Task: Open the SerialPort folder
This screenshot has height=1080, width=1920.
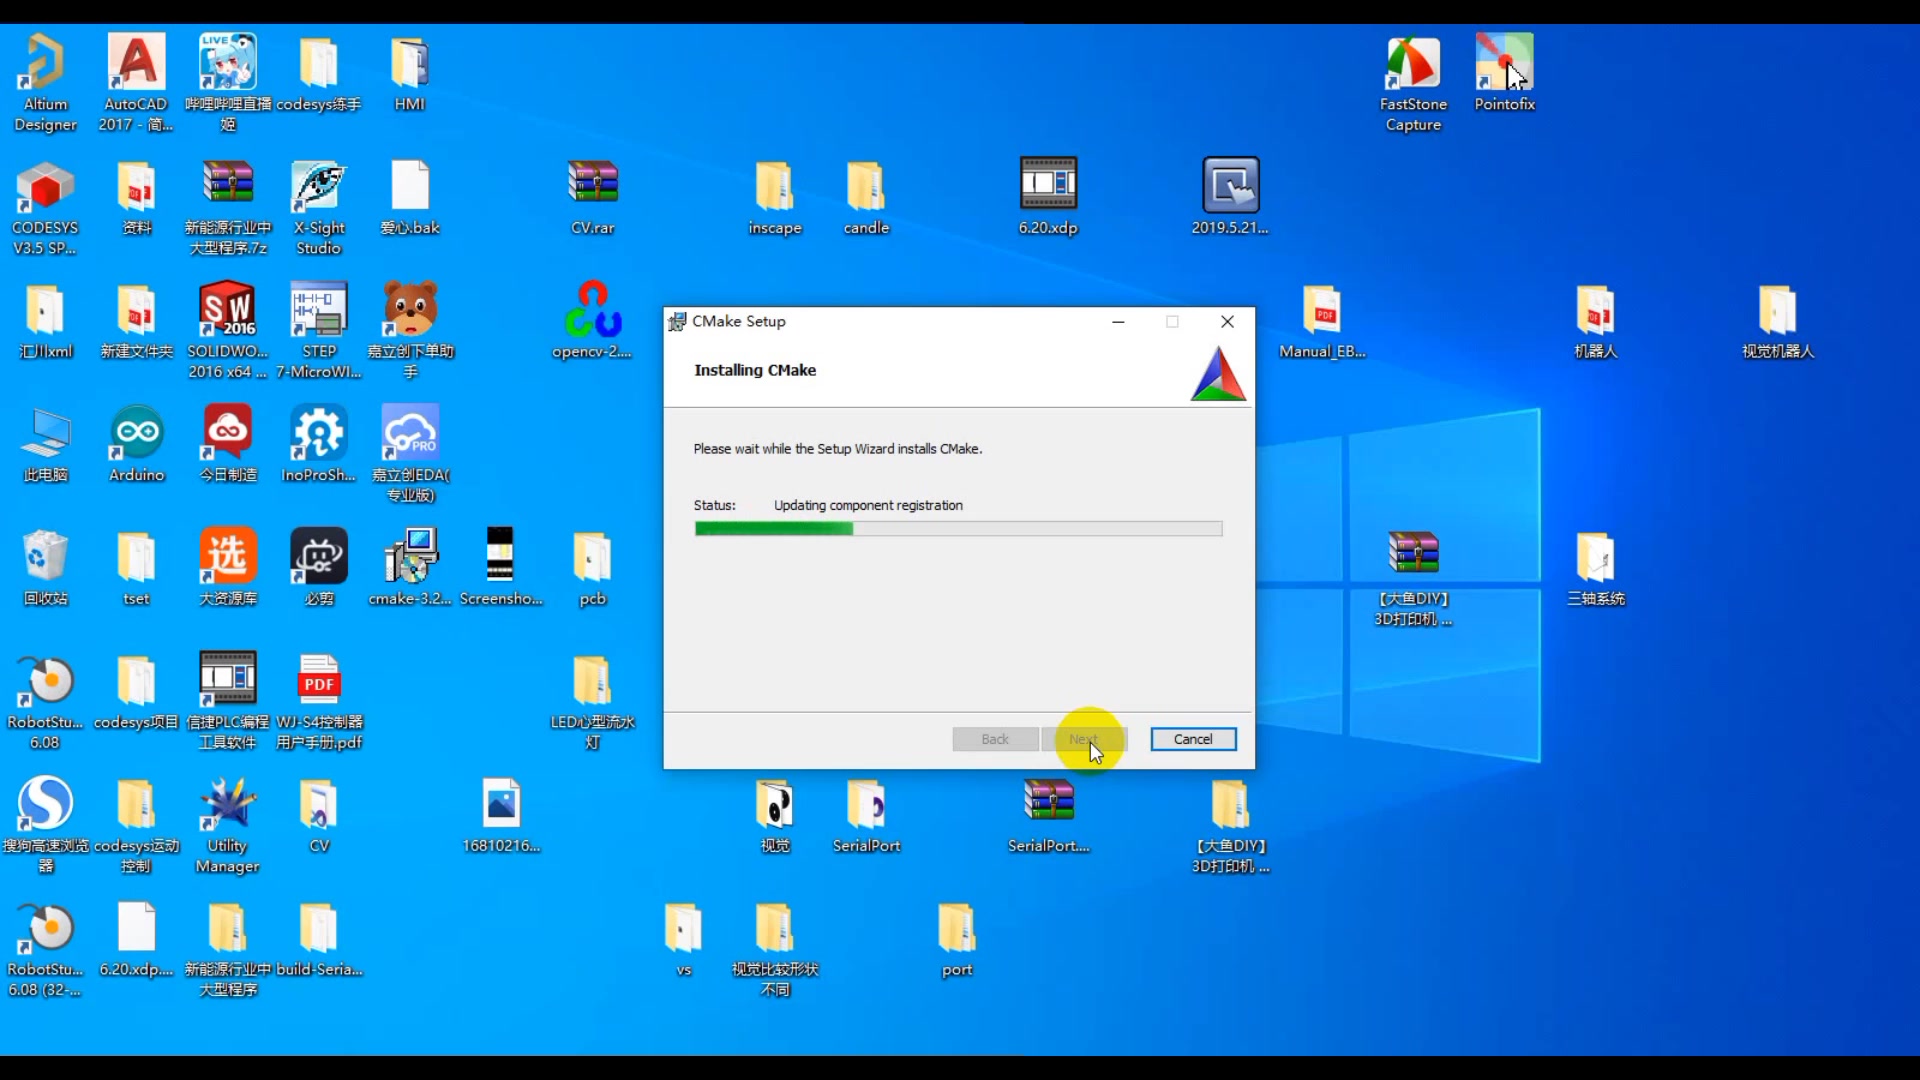Action: tap(866, 805)
